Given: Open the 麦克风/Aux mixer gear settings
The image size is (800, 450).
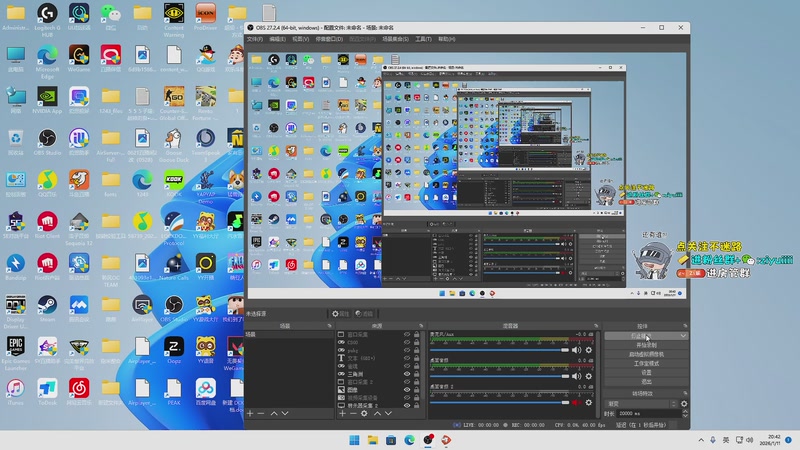Looking at the screenshot, I should pyautogui.click(x=589, y=350).
